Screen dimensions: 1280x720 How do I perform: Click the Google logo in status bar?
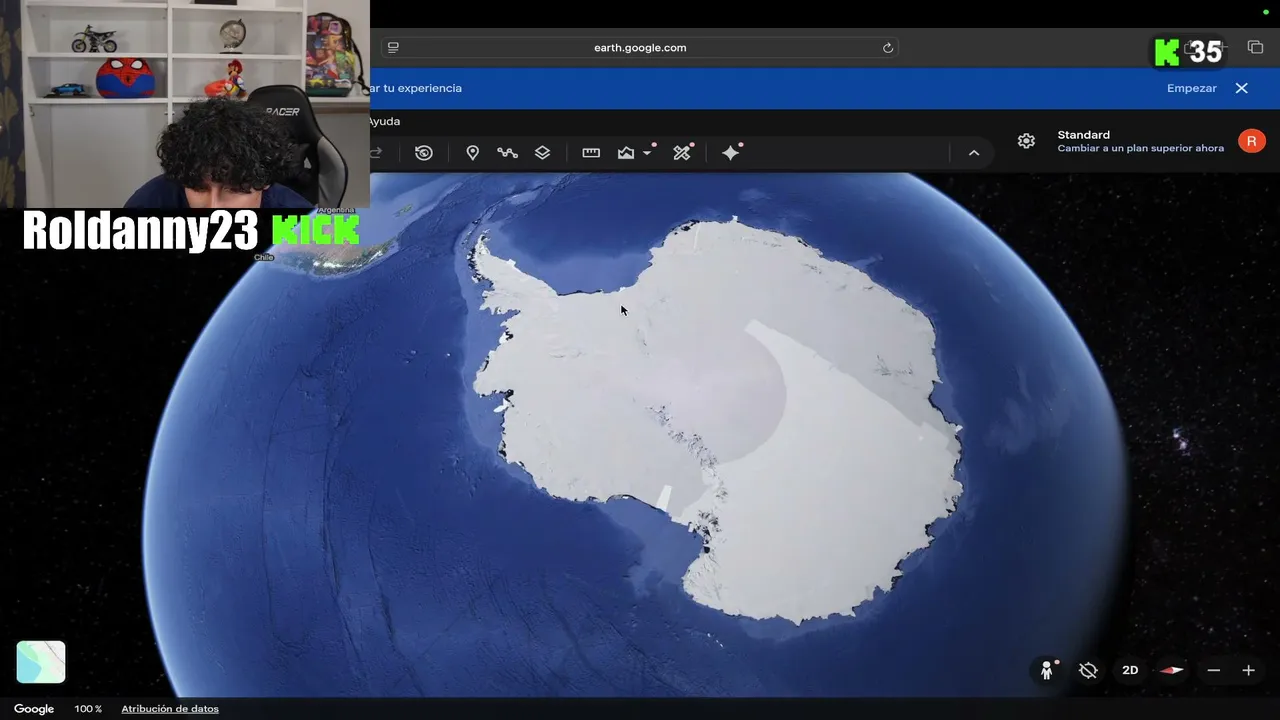pyautogui.click(x=34, y=709)
